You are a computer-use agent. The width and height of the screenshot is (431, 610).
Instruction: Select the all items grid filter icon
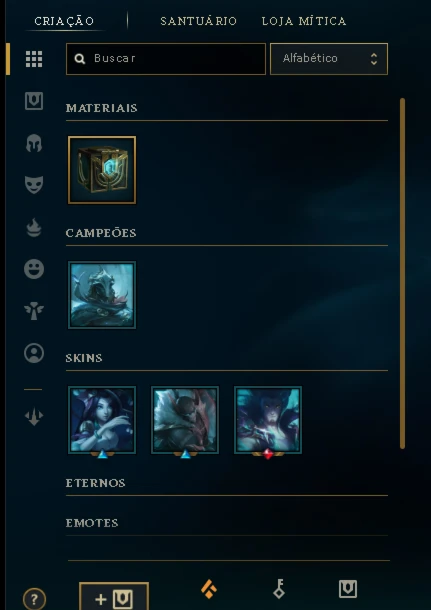point(34,59)
